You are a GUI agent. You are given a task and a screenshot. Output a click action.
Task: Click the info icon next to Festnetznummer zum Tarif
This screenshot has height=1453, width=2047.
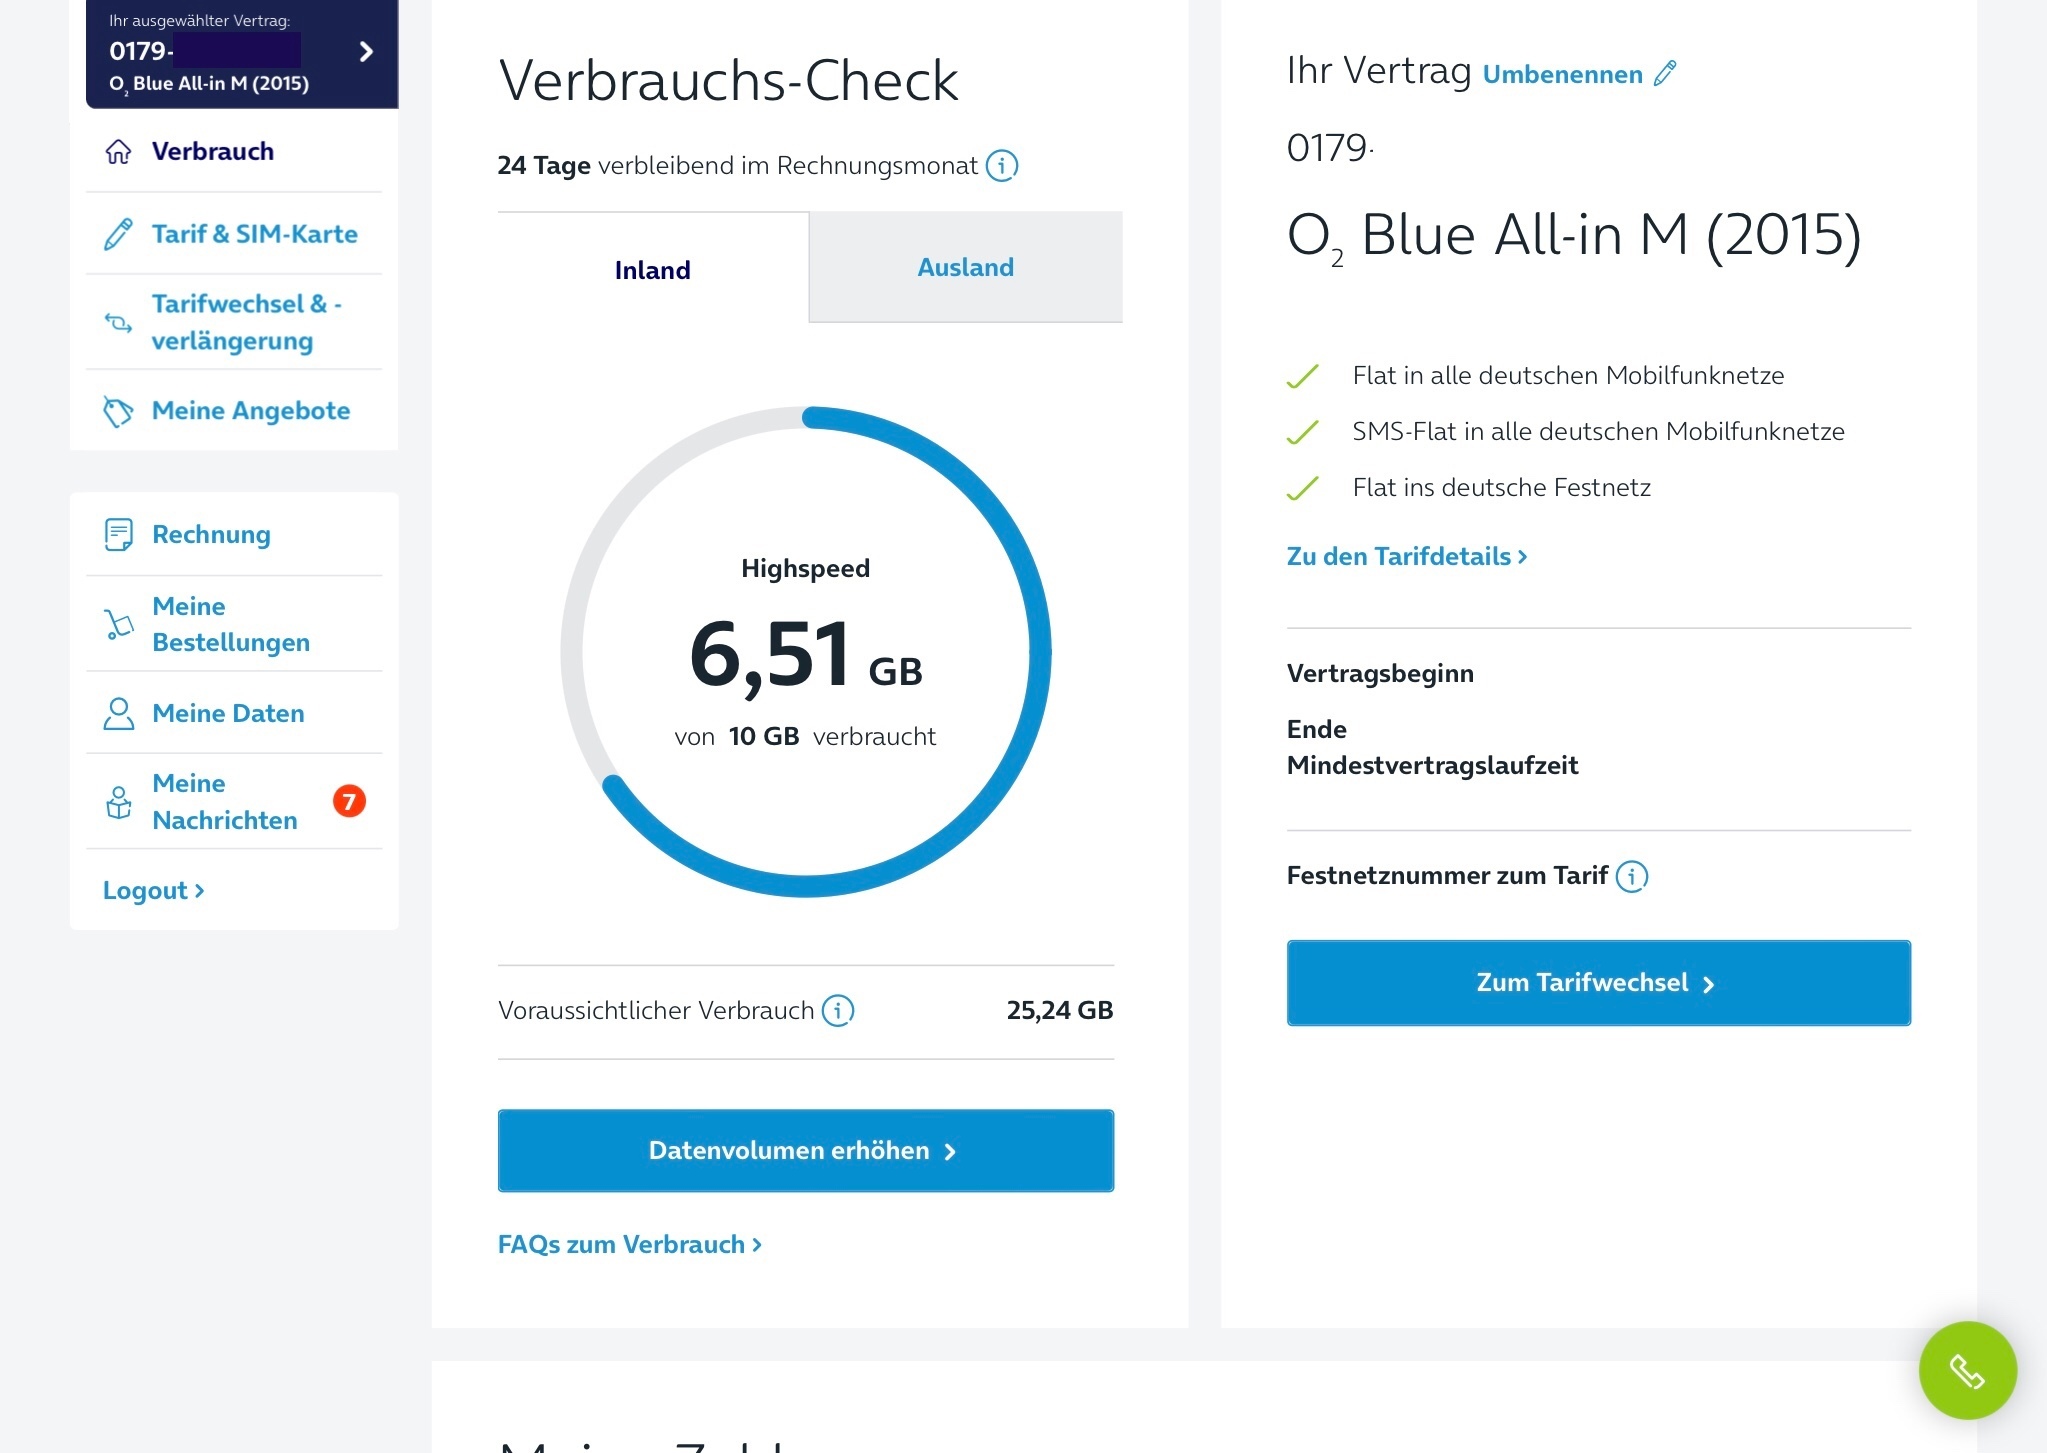click(x=1632, y=876)
